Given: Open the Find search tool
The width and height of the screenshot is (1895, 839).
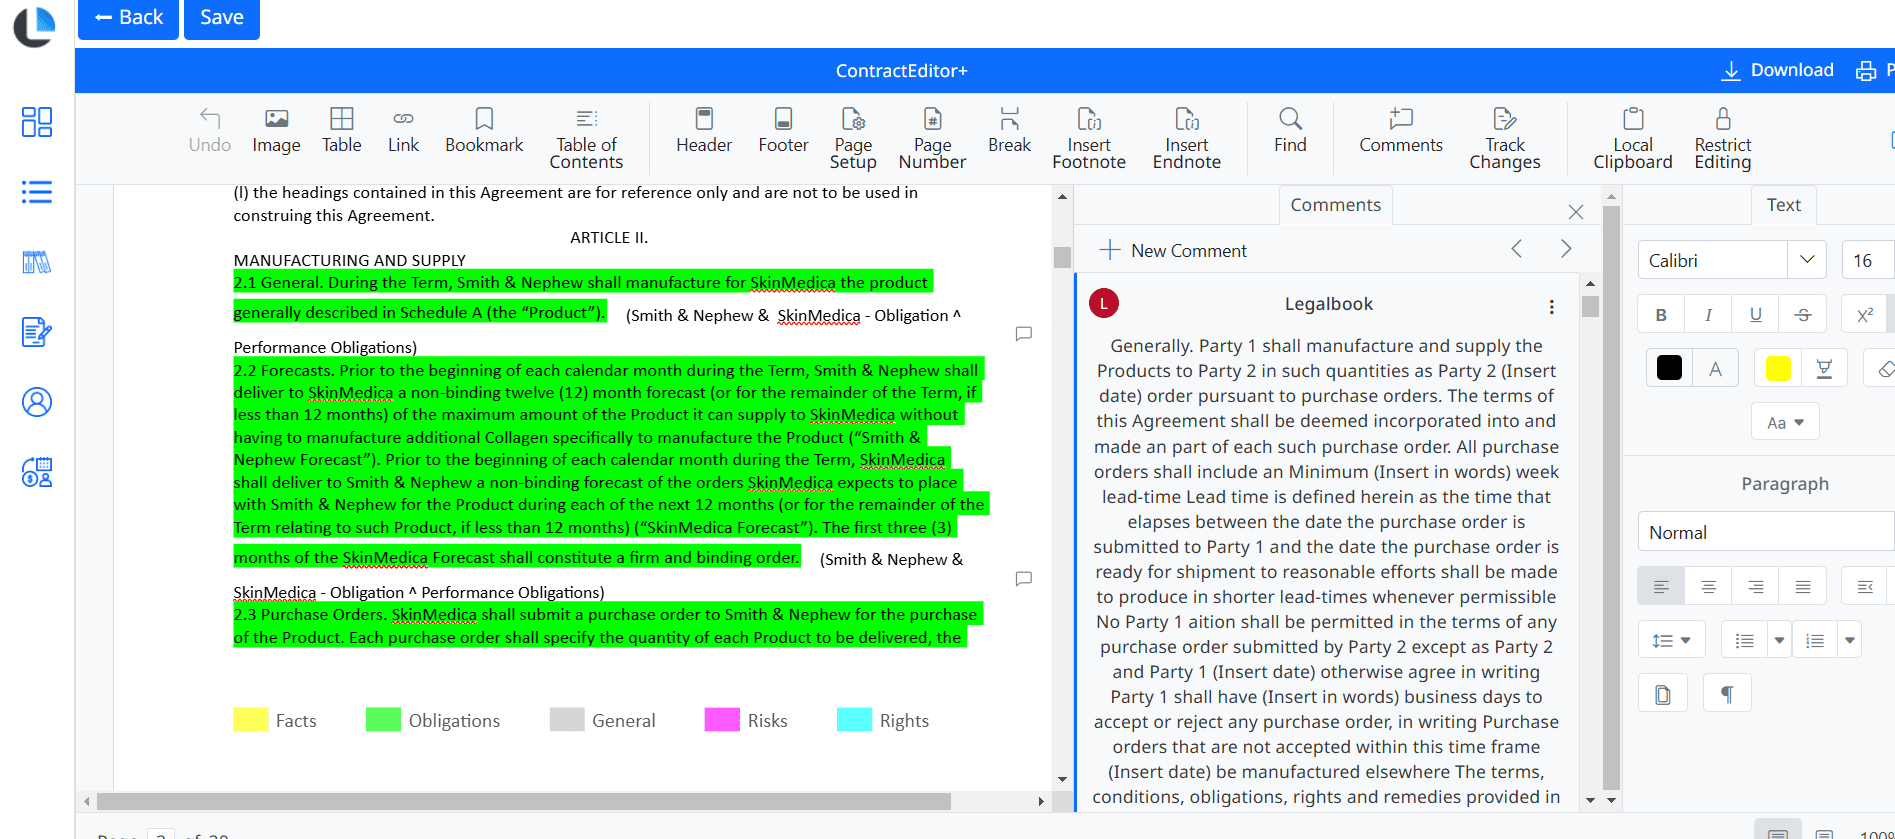Looking at the screenshot, I should pyautogui.click(x=1290, y=131).
